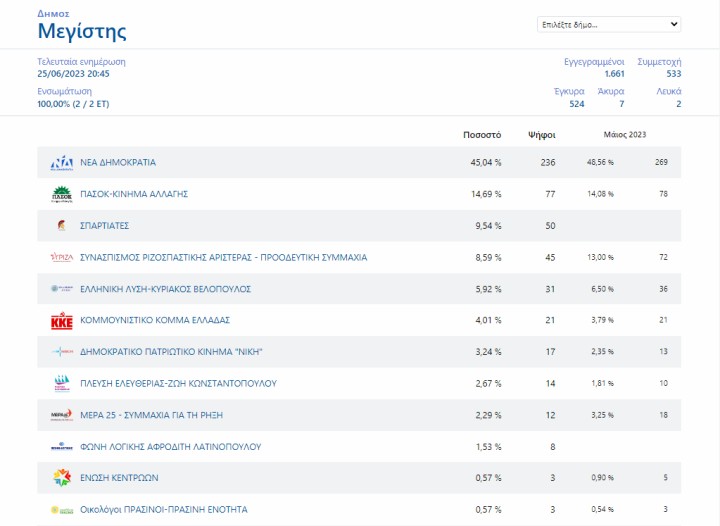This screenshot has width=720, height=526.
Task: Click the Πλεύση Ελευθερίας logo
Action: (x=62, y=384)
